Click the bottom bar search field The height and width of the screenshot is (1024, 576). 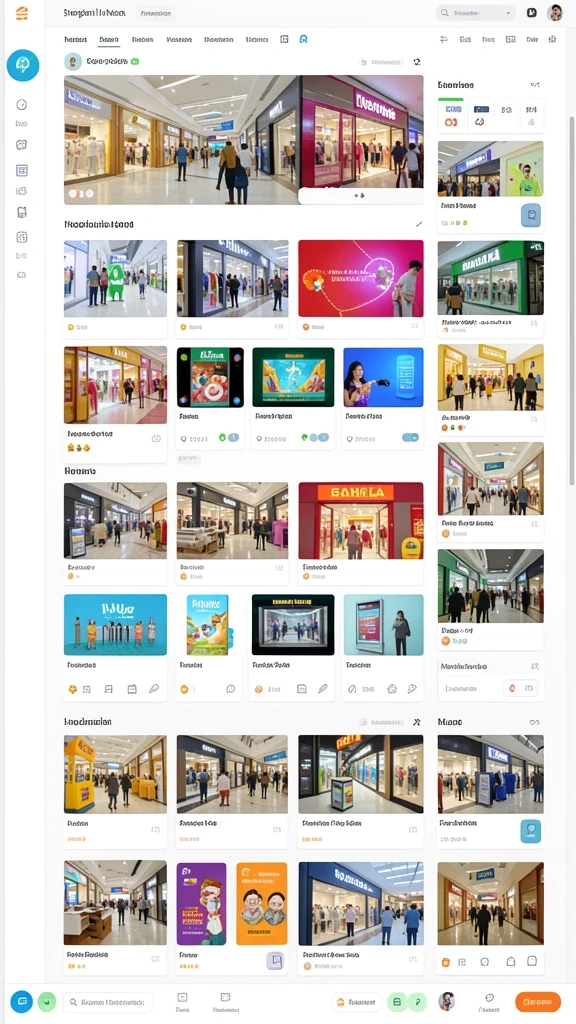pyautogui.click(x=108, y=1002)
